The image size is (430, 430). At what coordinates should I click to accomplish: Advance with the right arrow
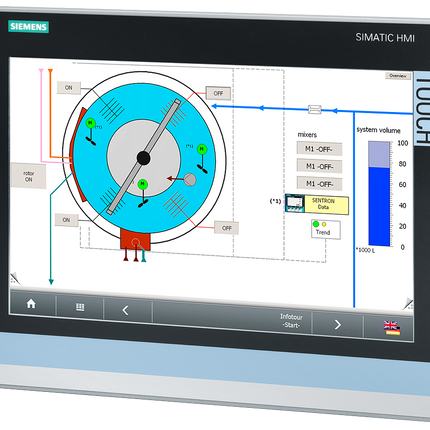337,324
